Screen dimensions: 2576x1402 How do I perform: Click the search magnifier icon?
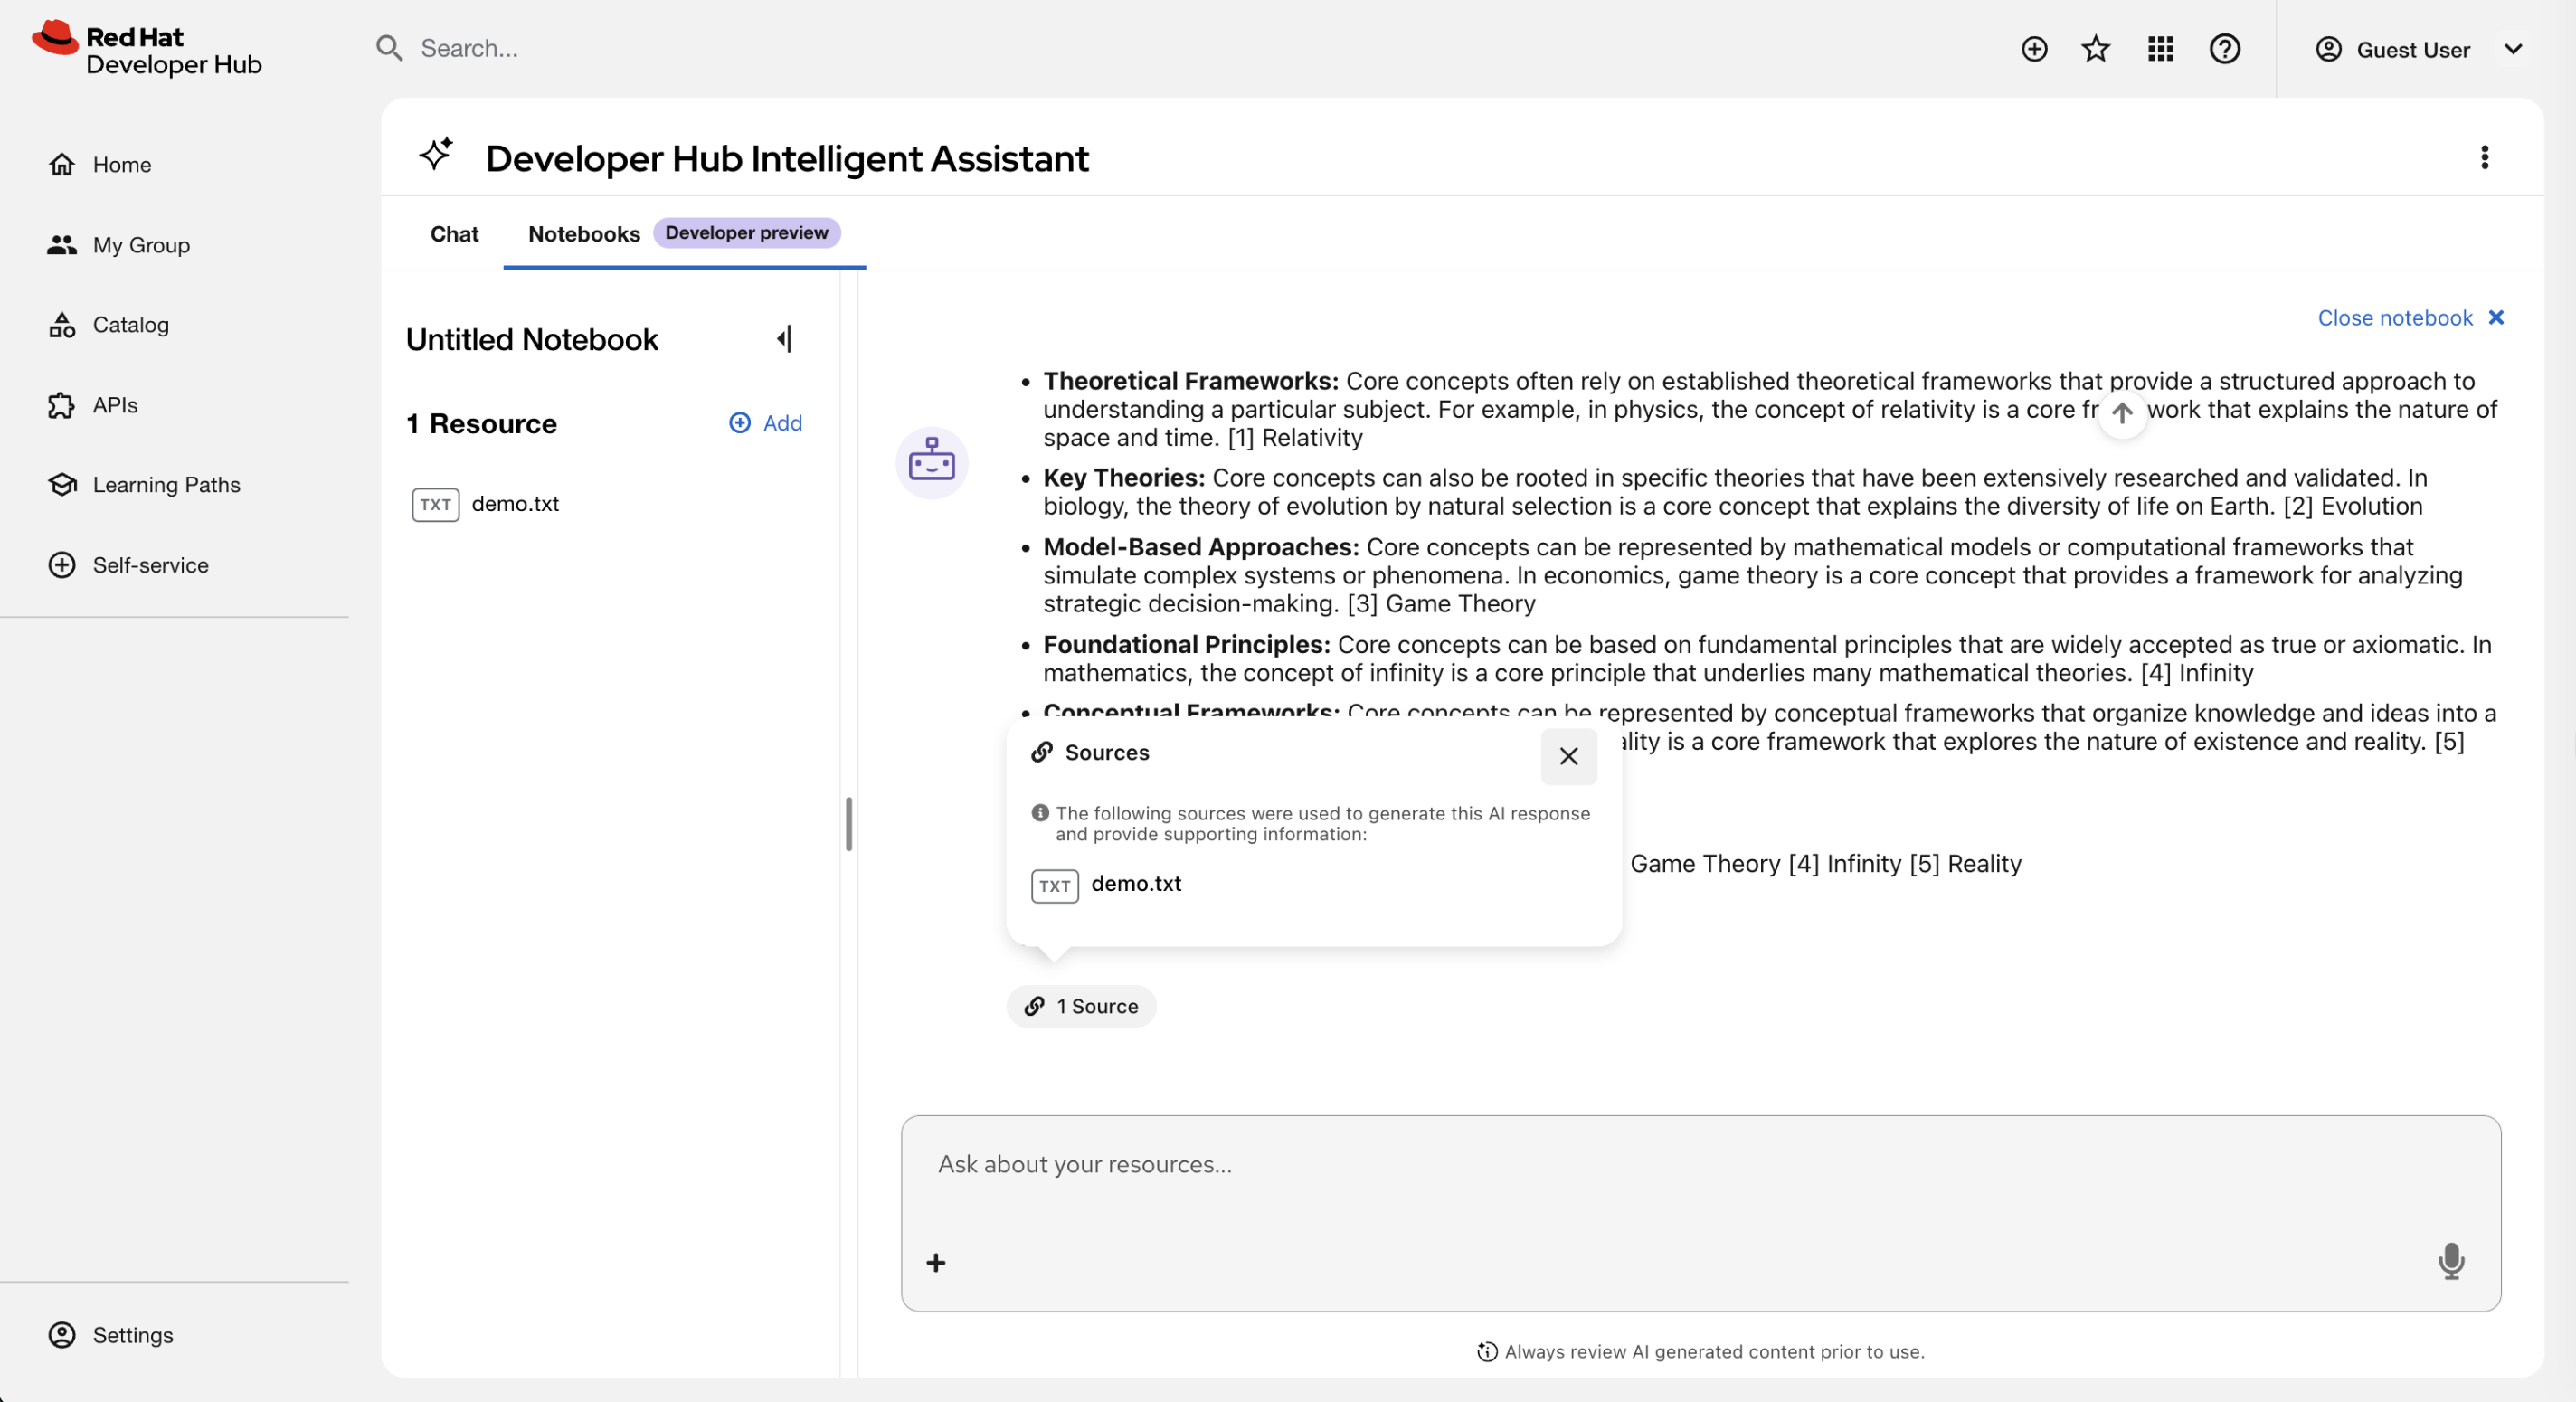(x=388, y=48)
